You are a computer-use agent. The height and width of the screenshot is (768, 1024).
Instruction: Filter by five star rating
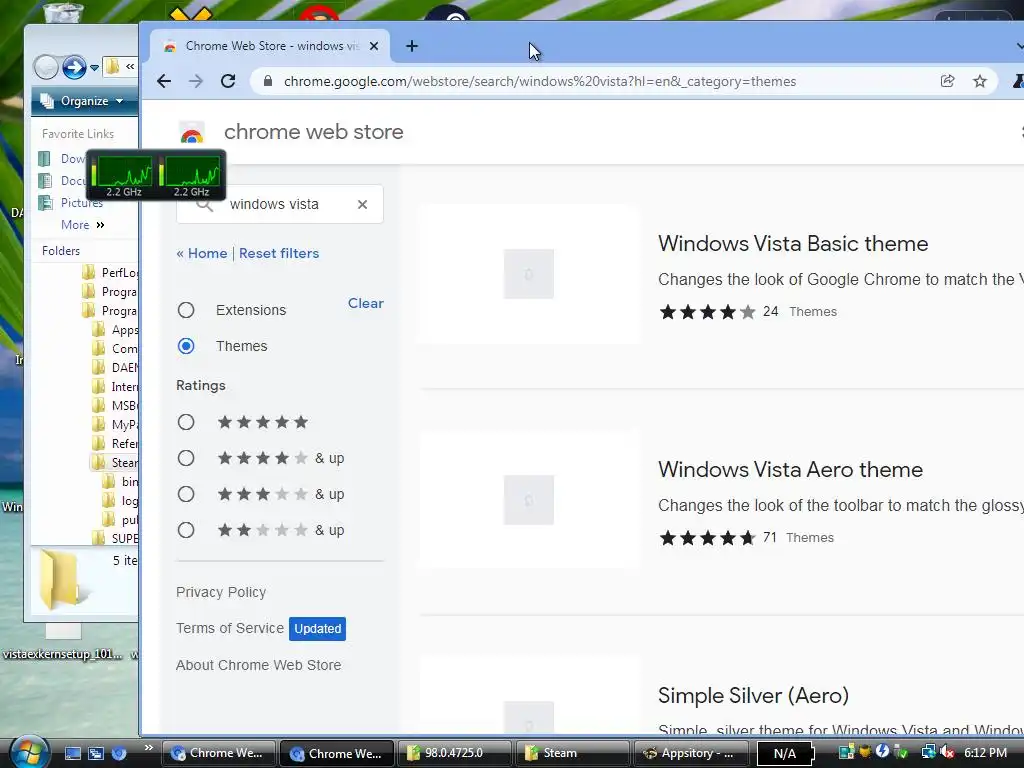tap(186, 423)
